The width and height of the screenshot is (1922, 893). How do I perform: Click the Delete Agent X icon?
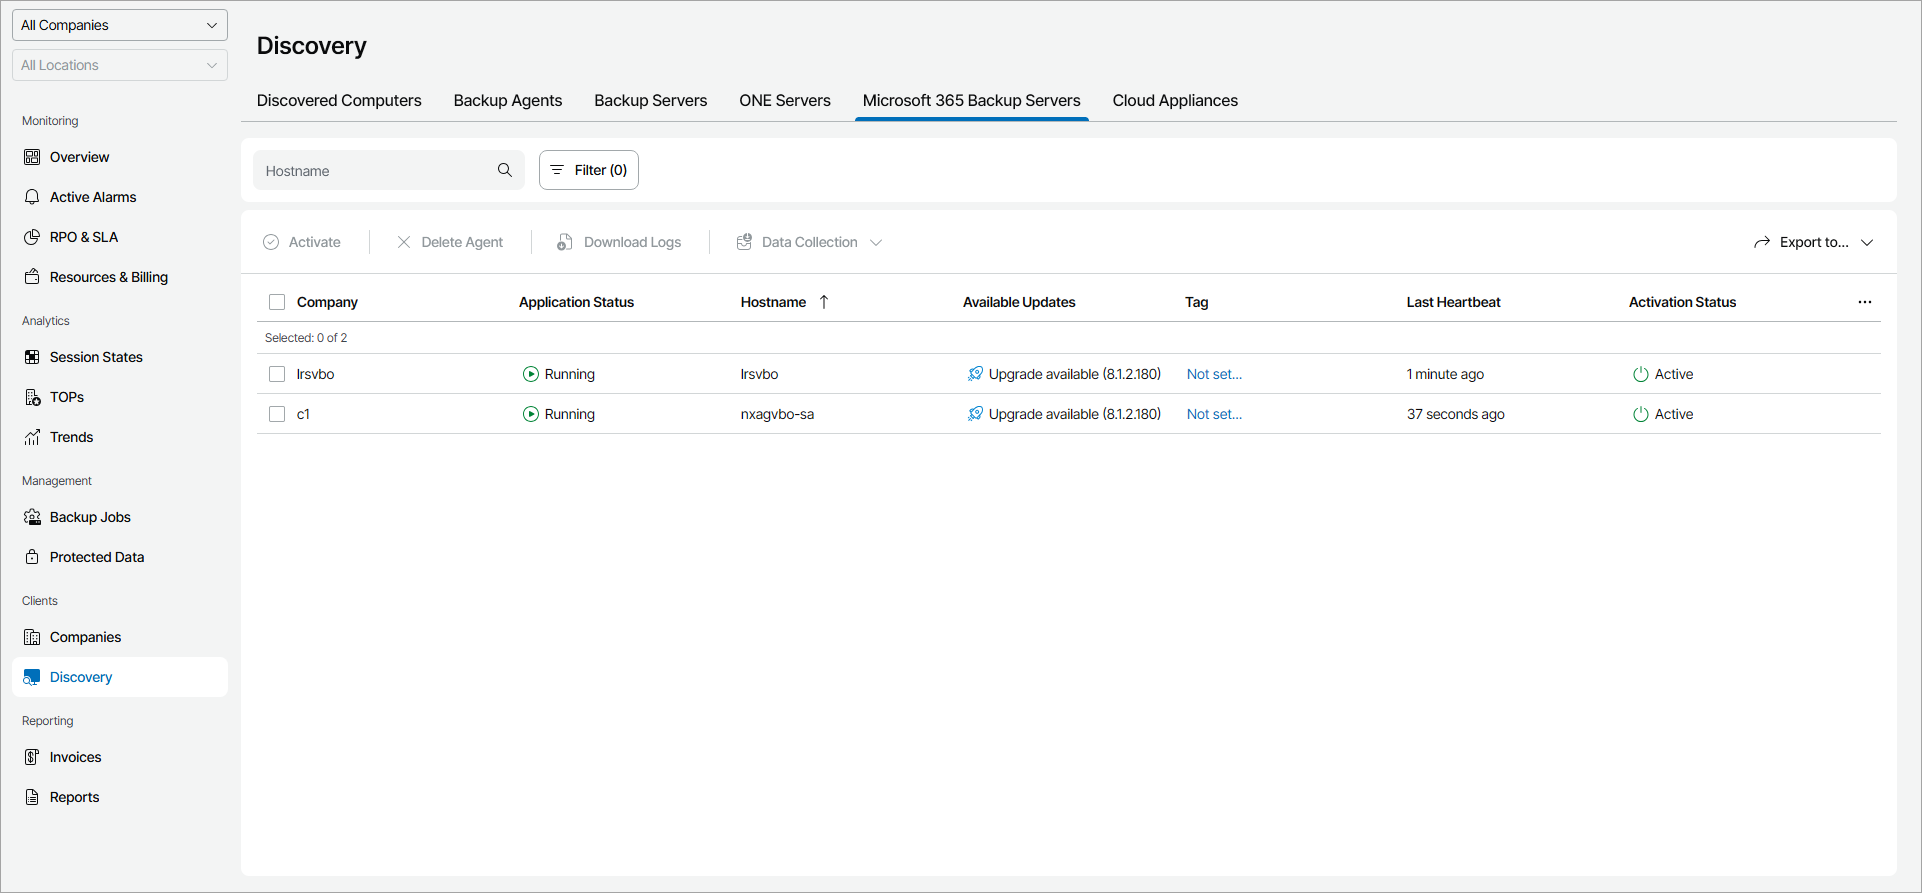coord(404,242)
